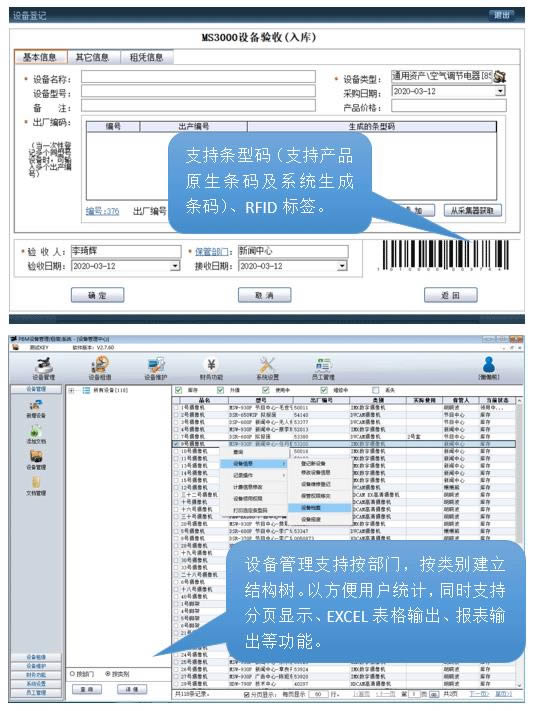
Task: Switch to the 其它信息 tab
Action: tap(93, 58)
